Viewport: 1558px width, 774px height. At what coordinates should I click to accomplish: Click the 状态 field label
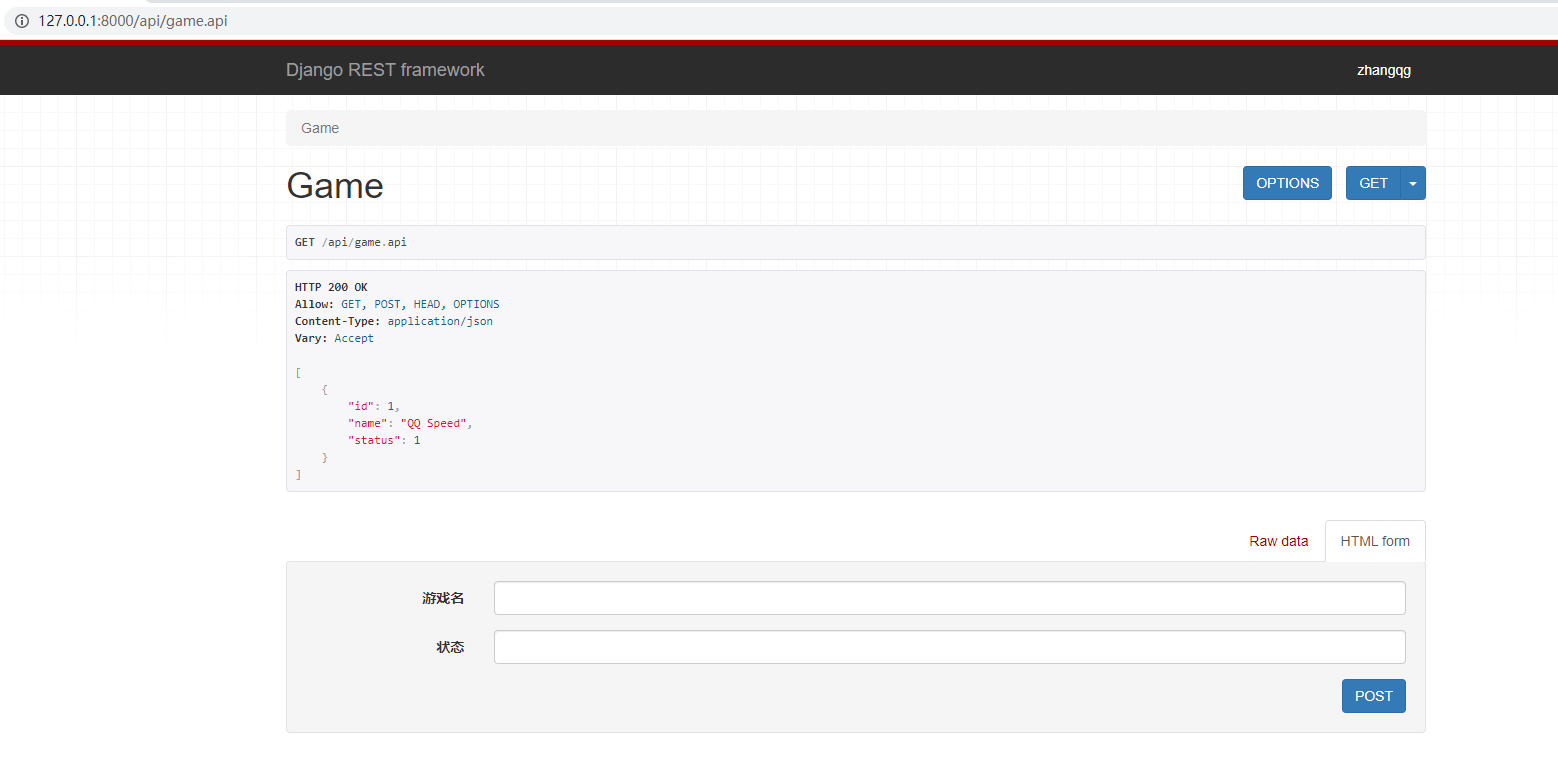coord(450,647)
